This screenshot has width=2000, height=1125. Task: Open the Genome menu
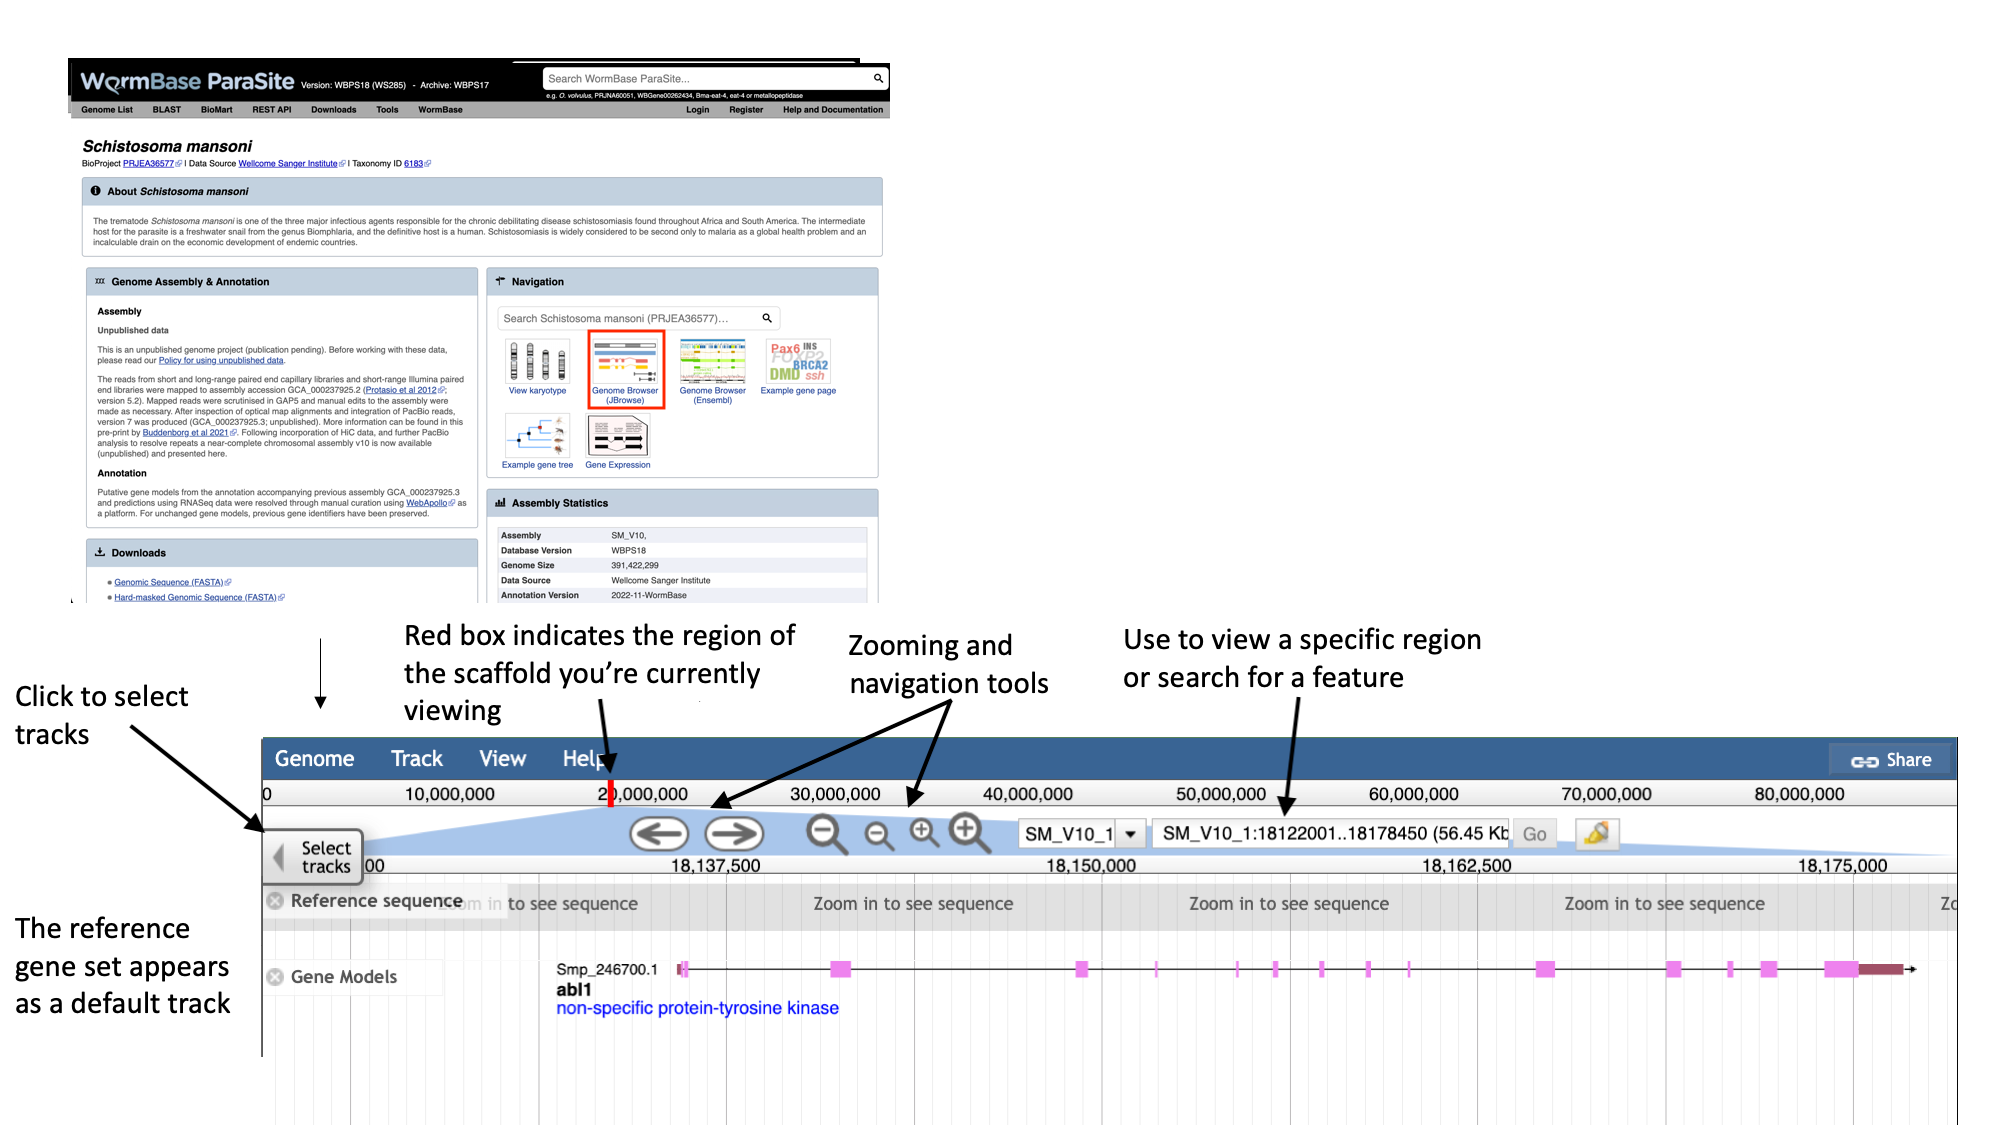(314, 759)
